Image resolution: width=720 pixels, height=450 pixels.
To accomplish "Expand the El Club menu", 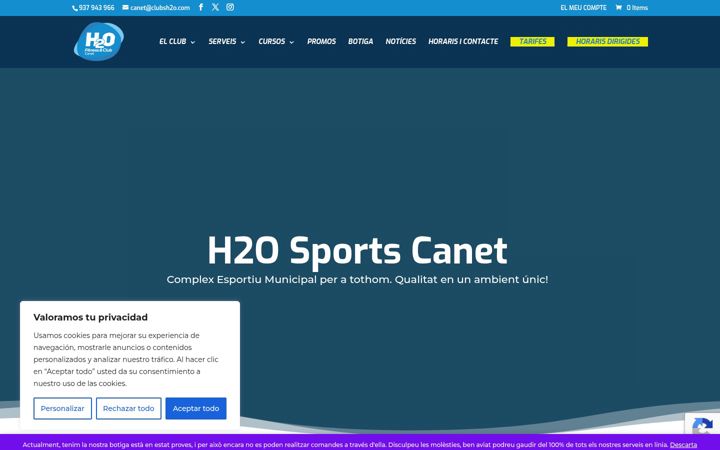I will click(x=177, y=41).
